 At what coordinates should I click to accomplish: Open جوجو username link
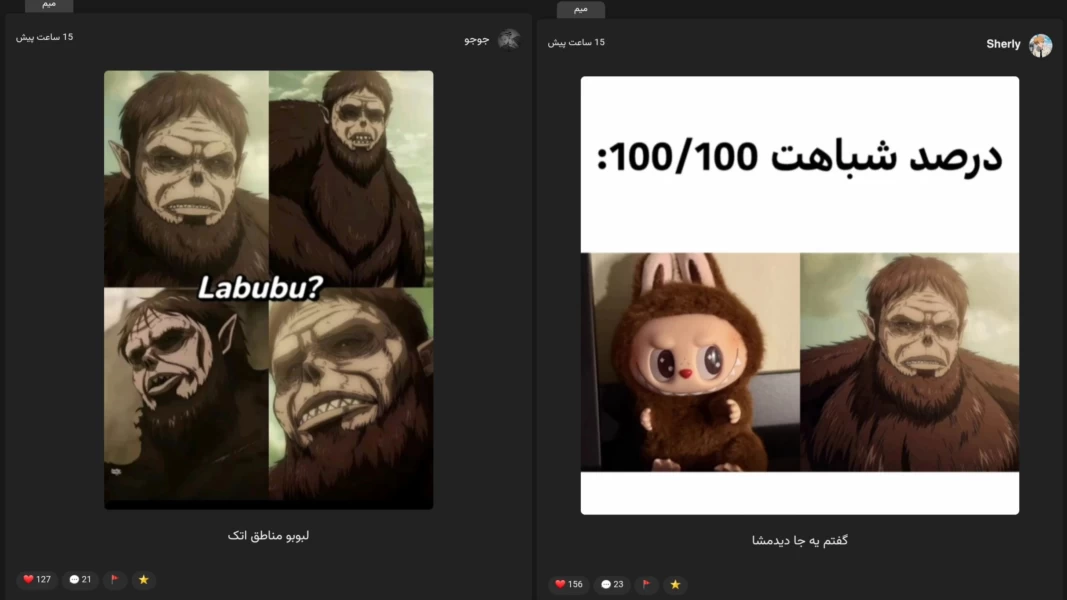click(x=476, y=39)
